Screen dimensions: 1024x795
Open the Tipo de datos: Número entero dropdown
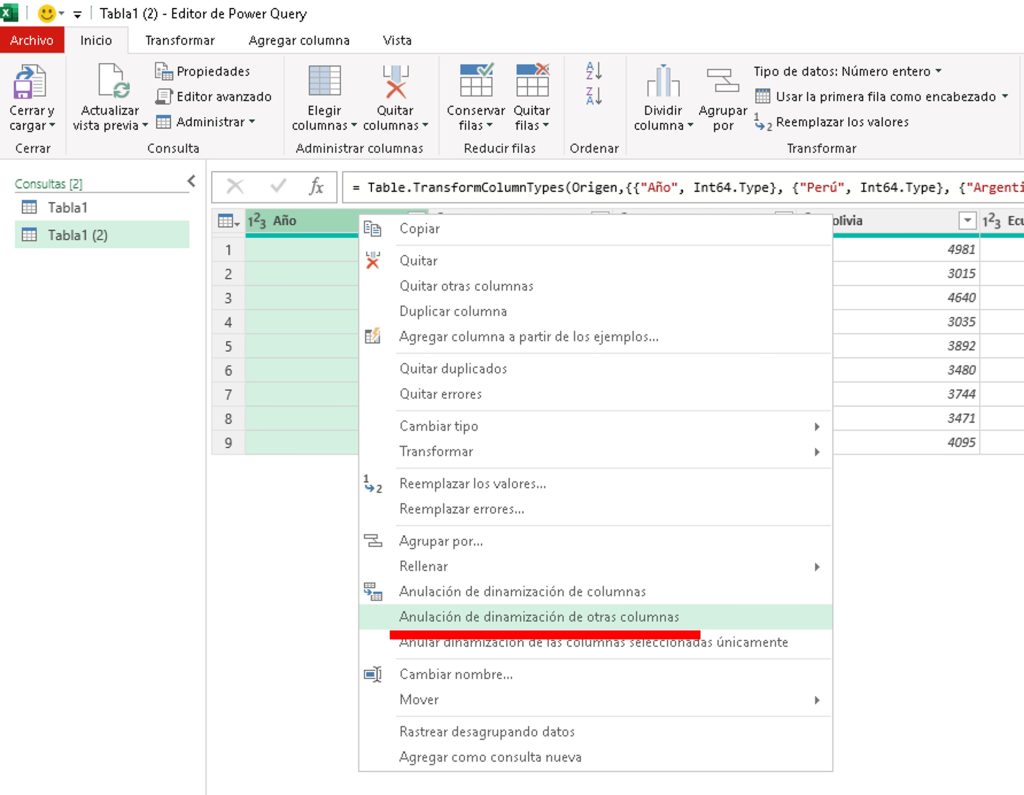pos(848,71)
